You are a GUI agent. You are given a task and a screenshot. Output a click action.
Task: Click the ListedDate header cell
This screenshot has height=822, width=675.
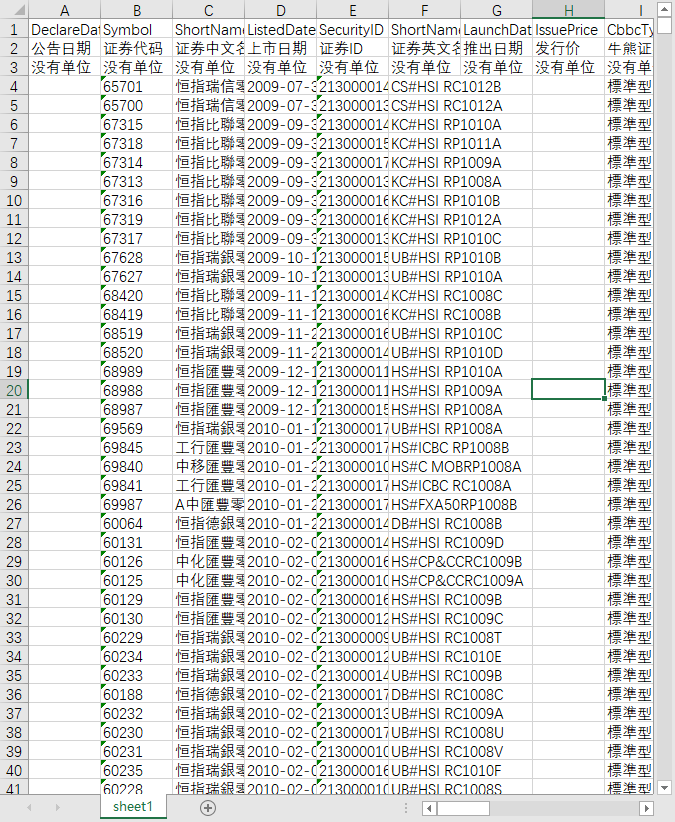(x=280, y=29)
